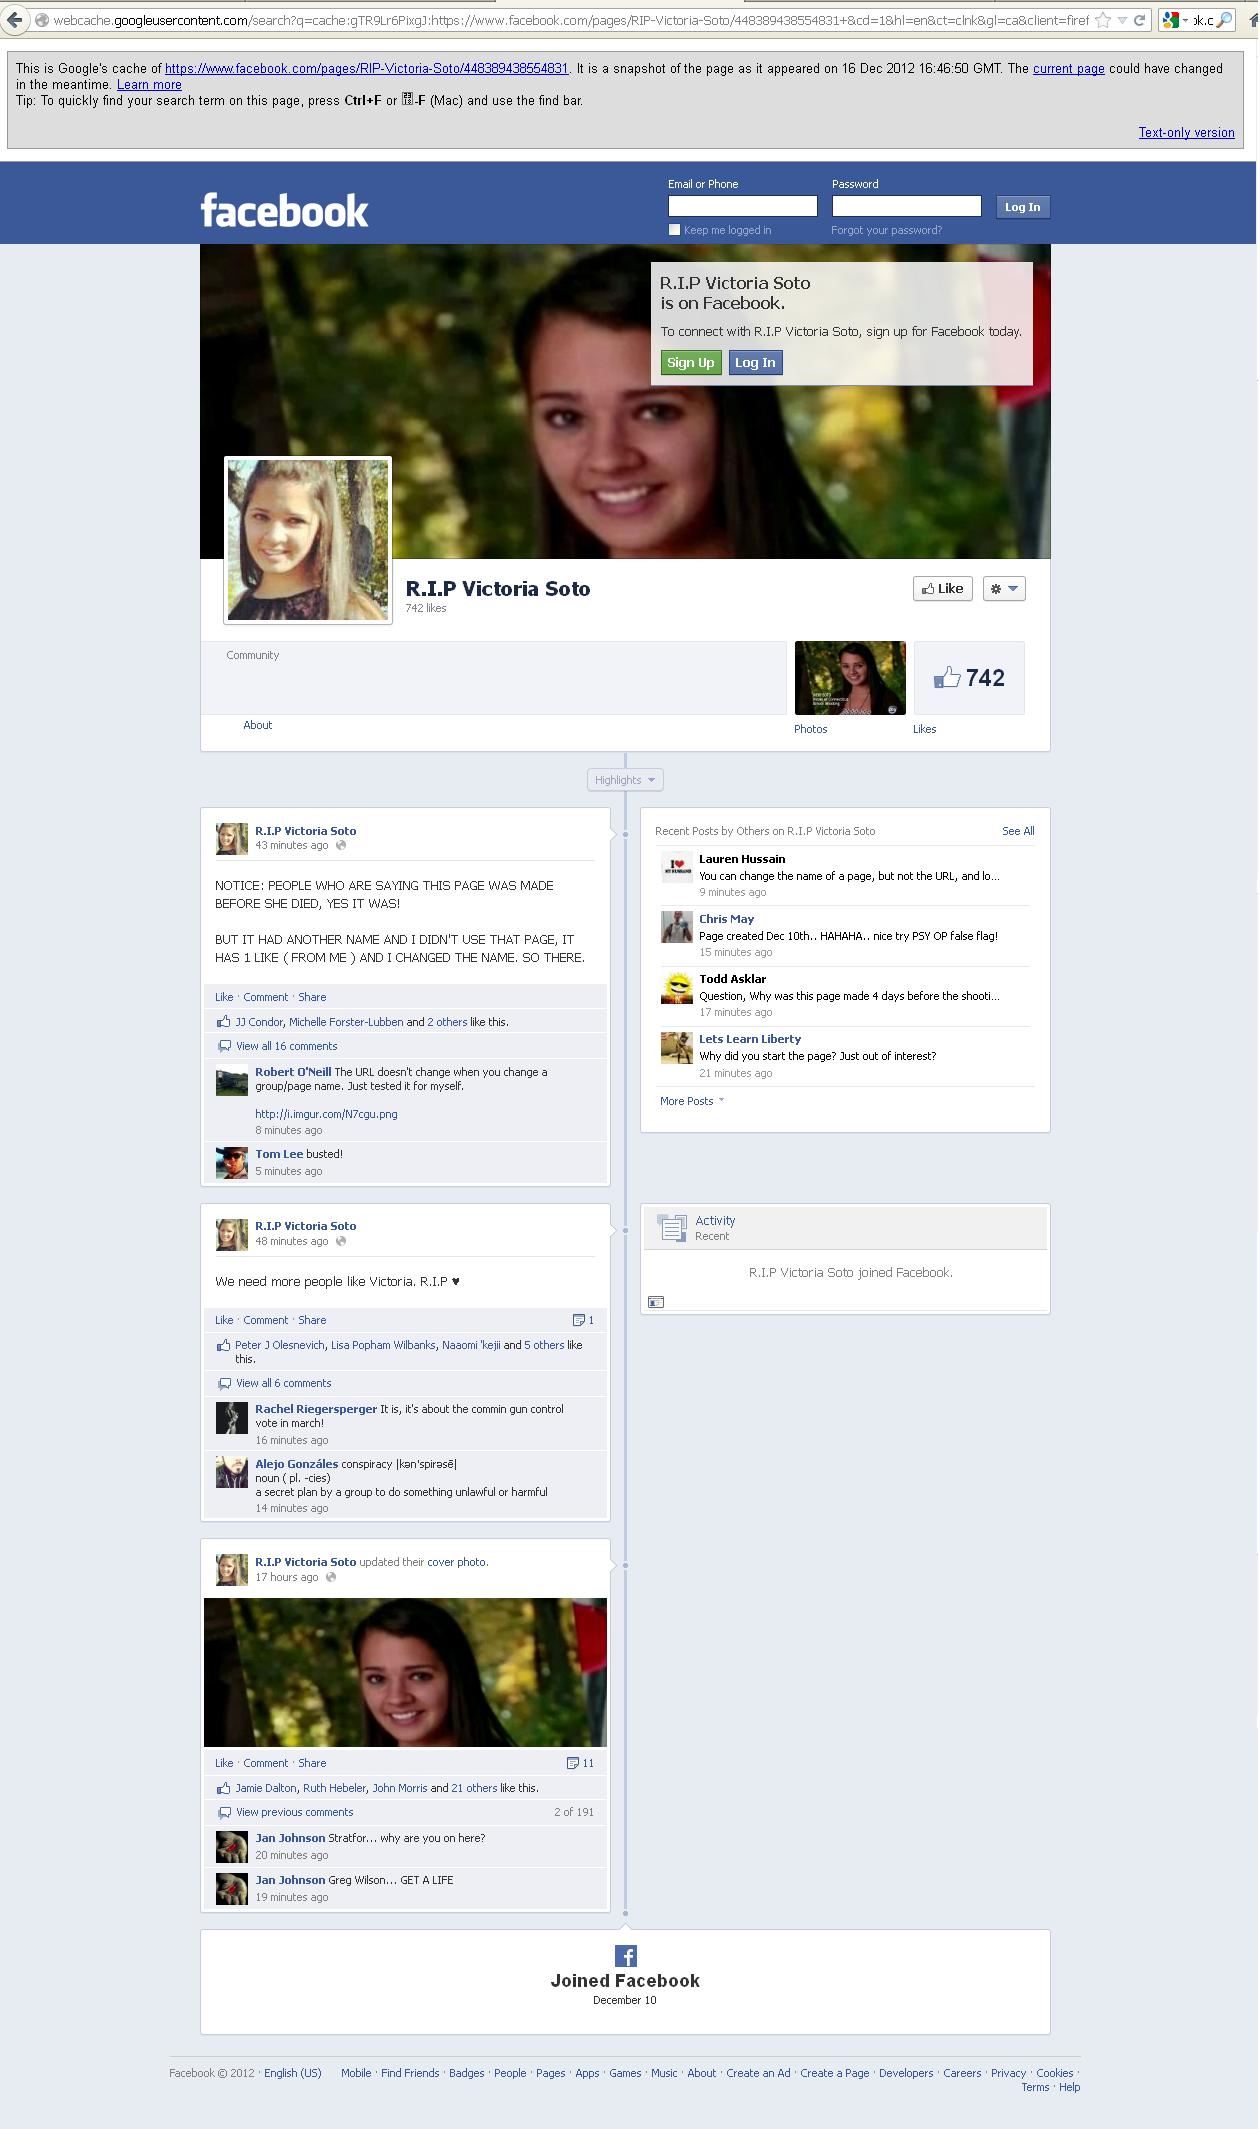Image resolution: width=1260 pixels, height=2129 pixels.
Task: Open Find Friends in the footer
Action: [x=410, y=2073]
